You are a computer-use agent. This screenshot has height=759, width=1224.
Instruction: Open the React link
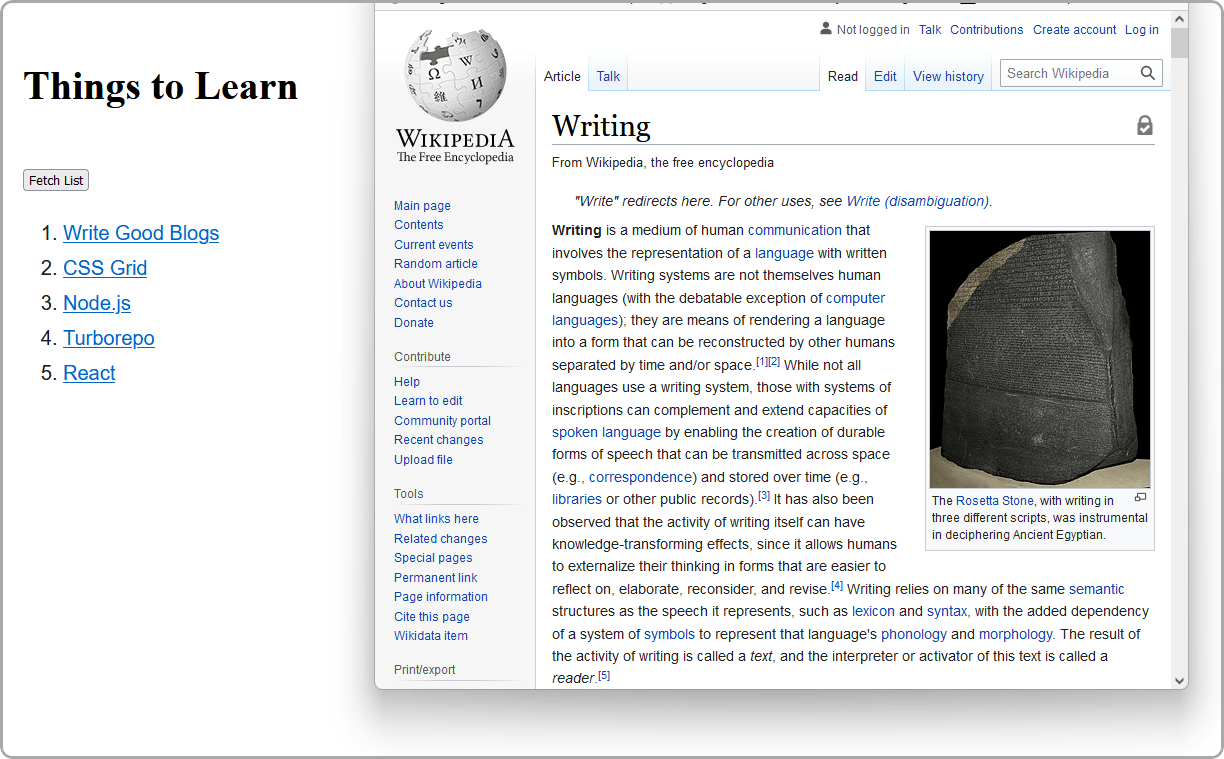(89, 373)
